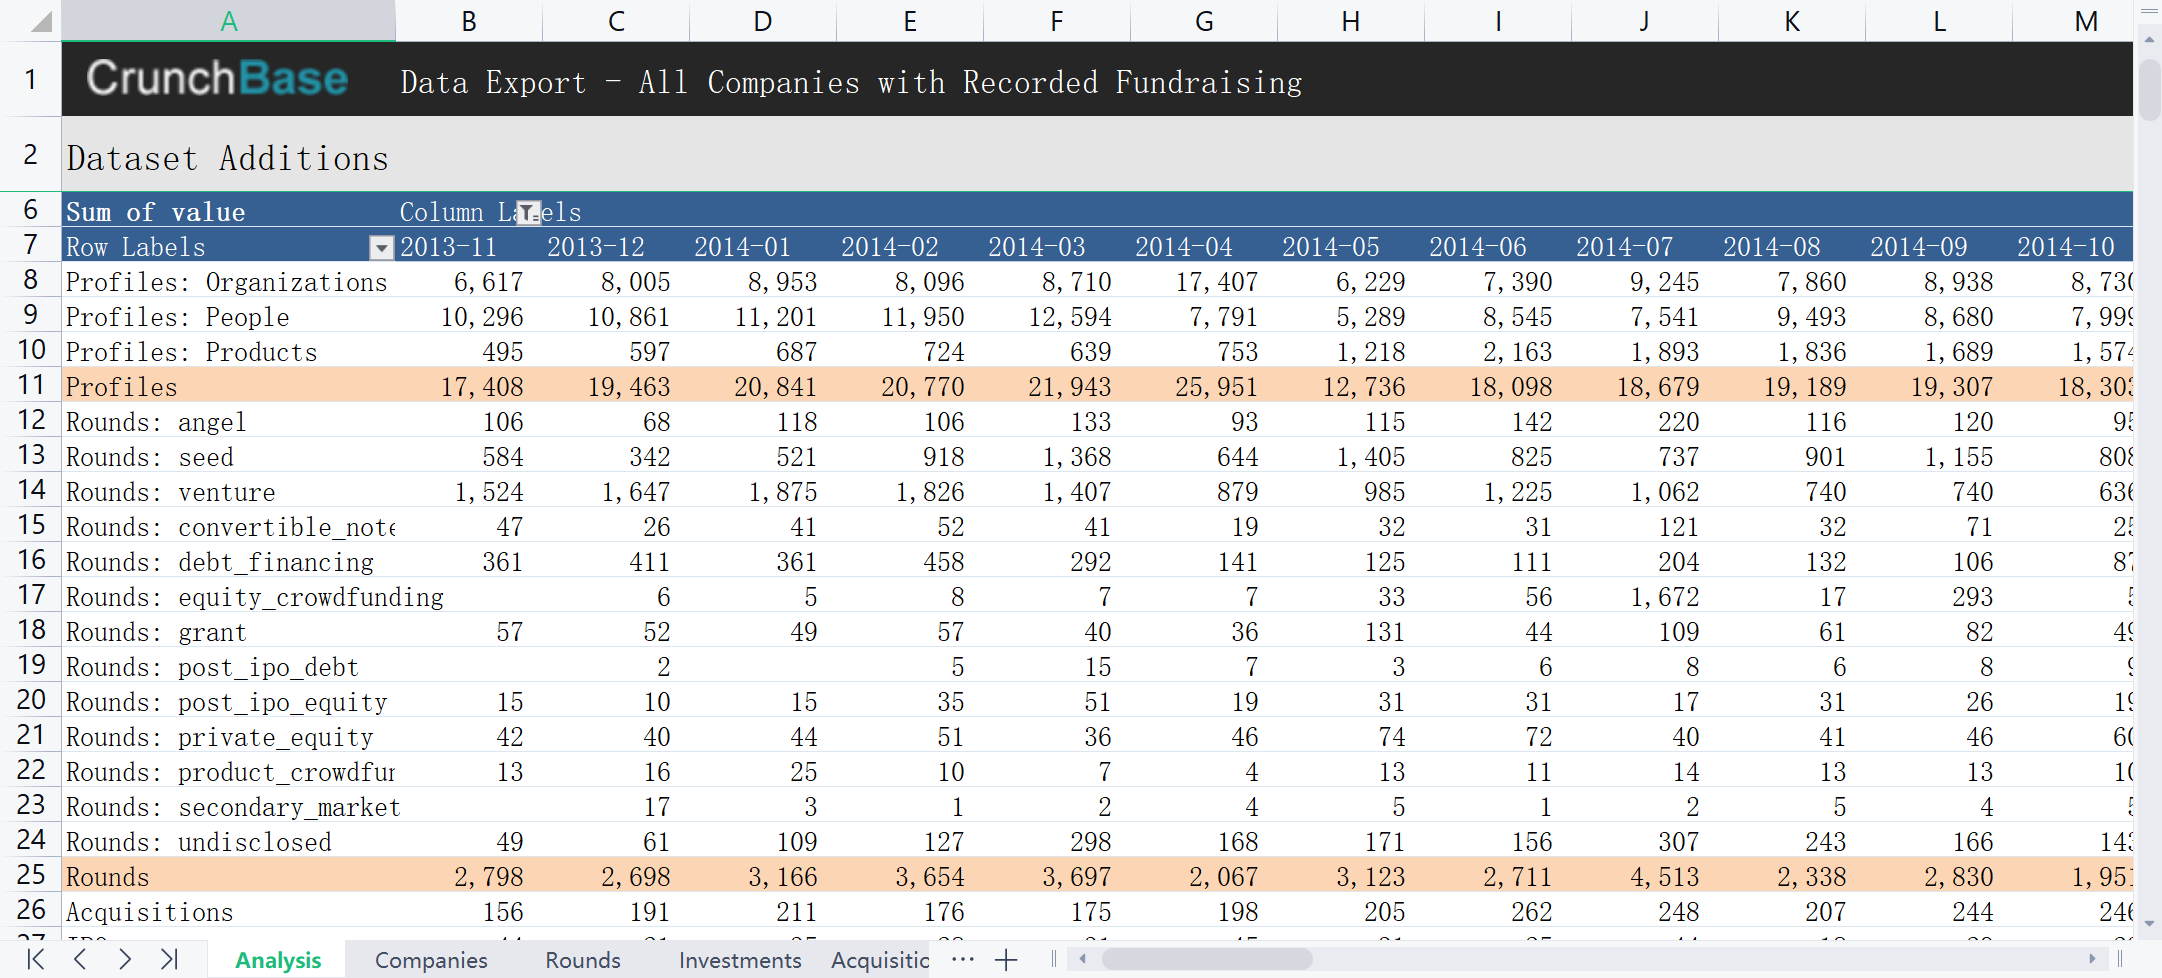This screenshot has width=2162, height=978.
Task: Click the horizontal scrollbar right arrow
Action: point(2092,959)
